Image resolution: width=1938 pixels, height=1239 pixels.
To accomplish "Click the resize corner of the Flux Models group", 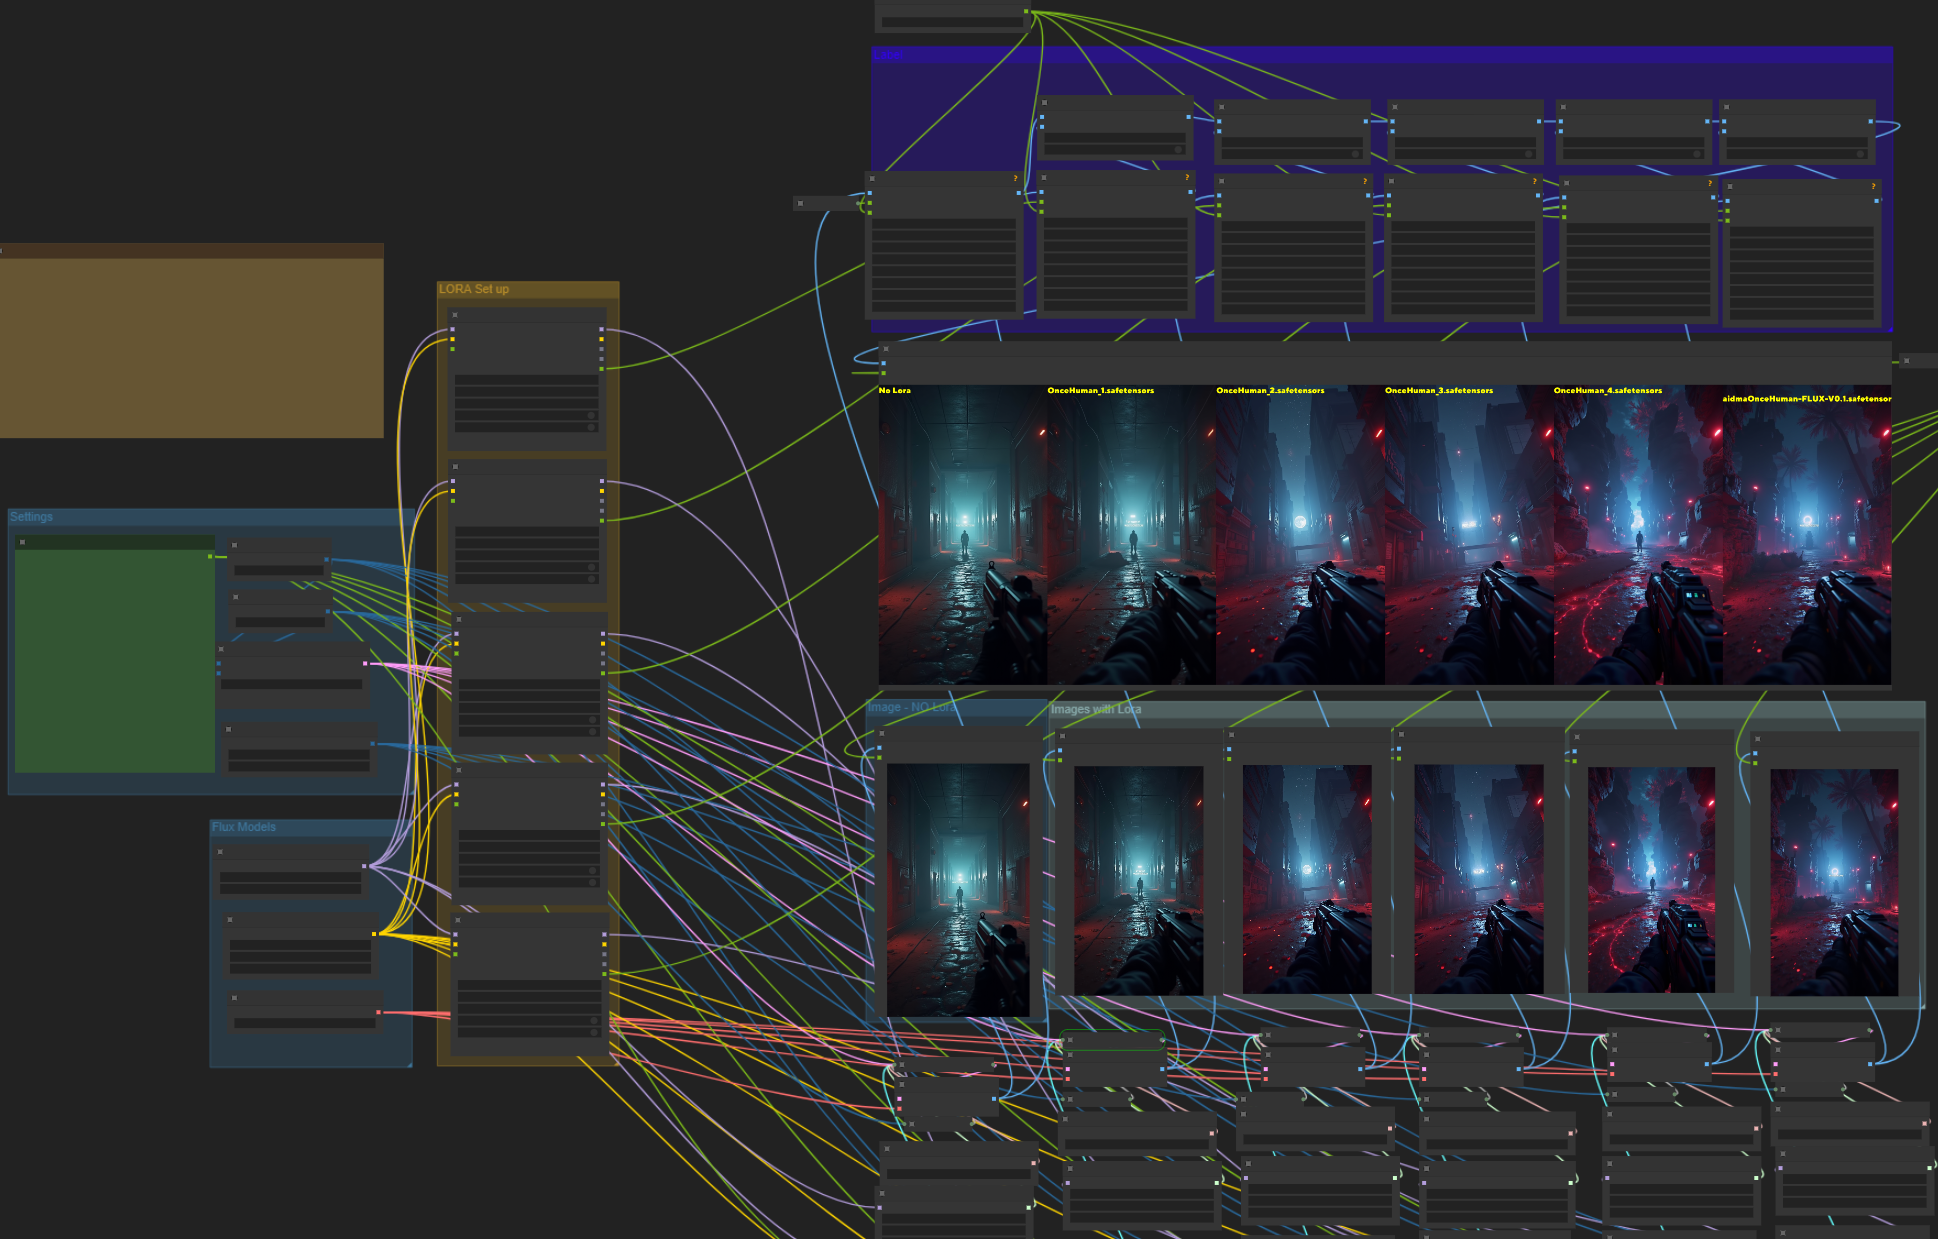I will click(x=408, y=1063).
